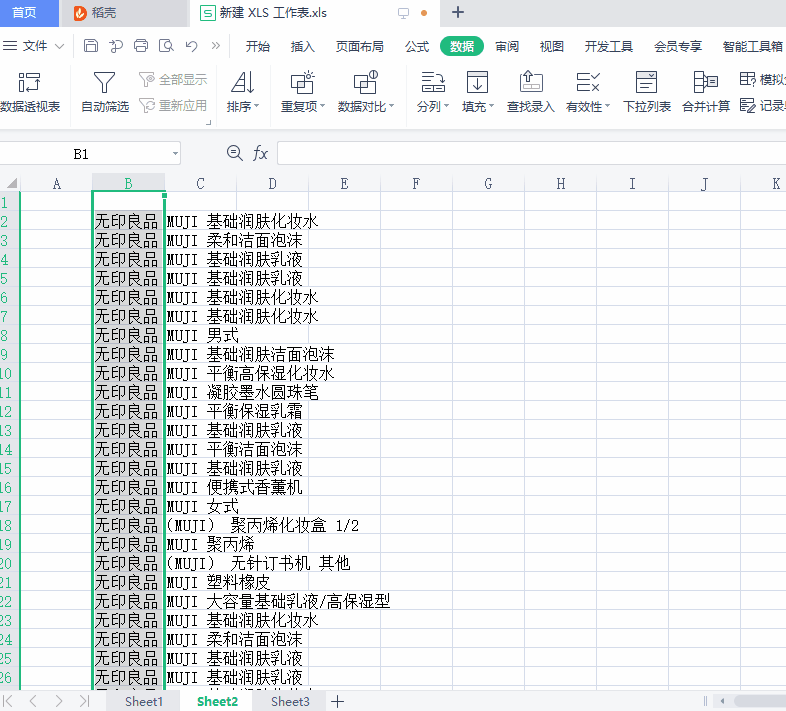Add a new sheet with plus button
Viewport: 786px width, 711px height.
(x=337, y=701)
